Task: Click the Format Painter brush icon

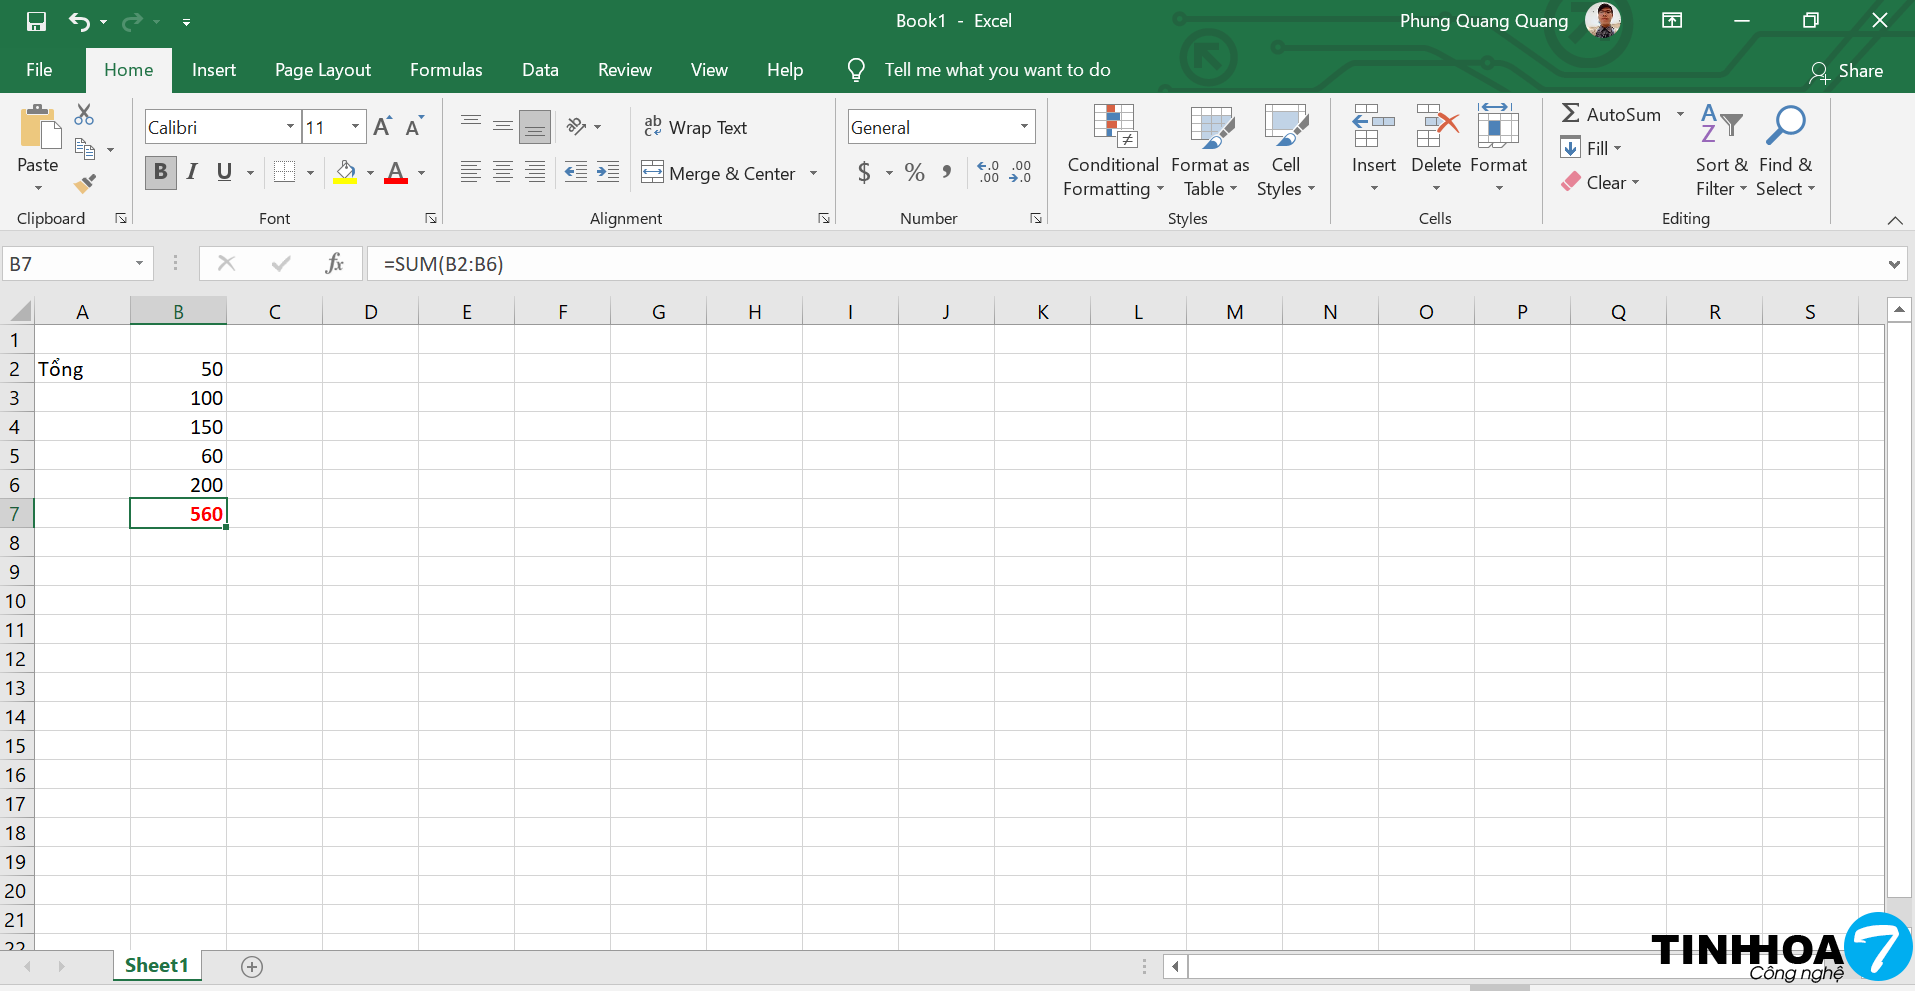Action: [x=85, y=183]
